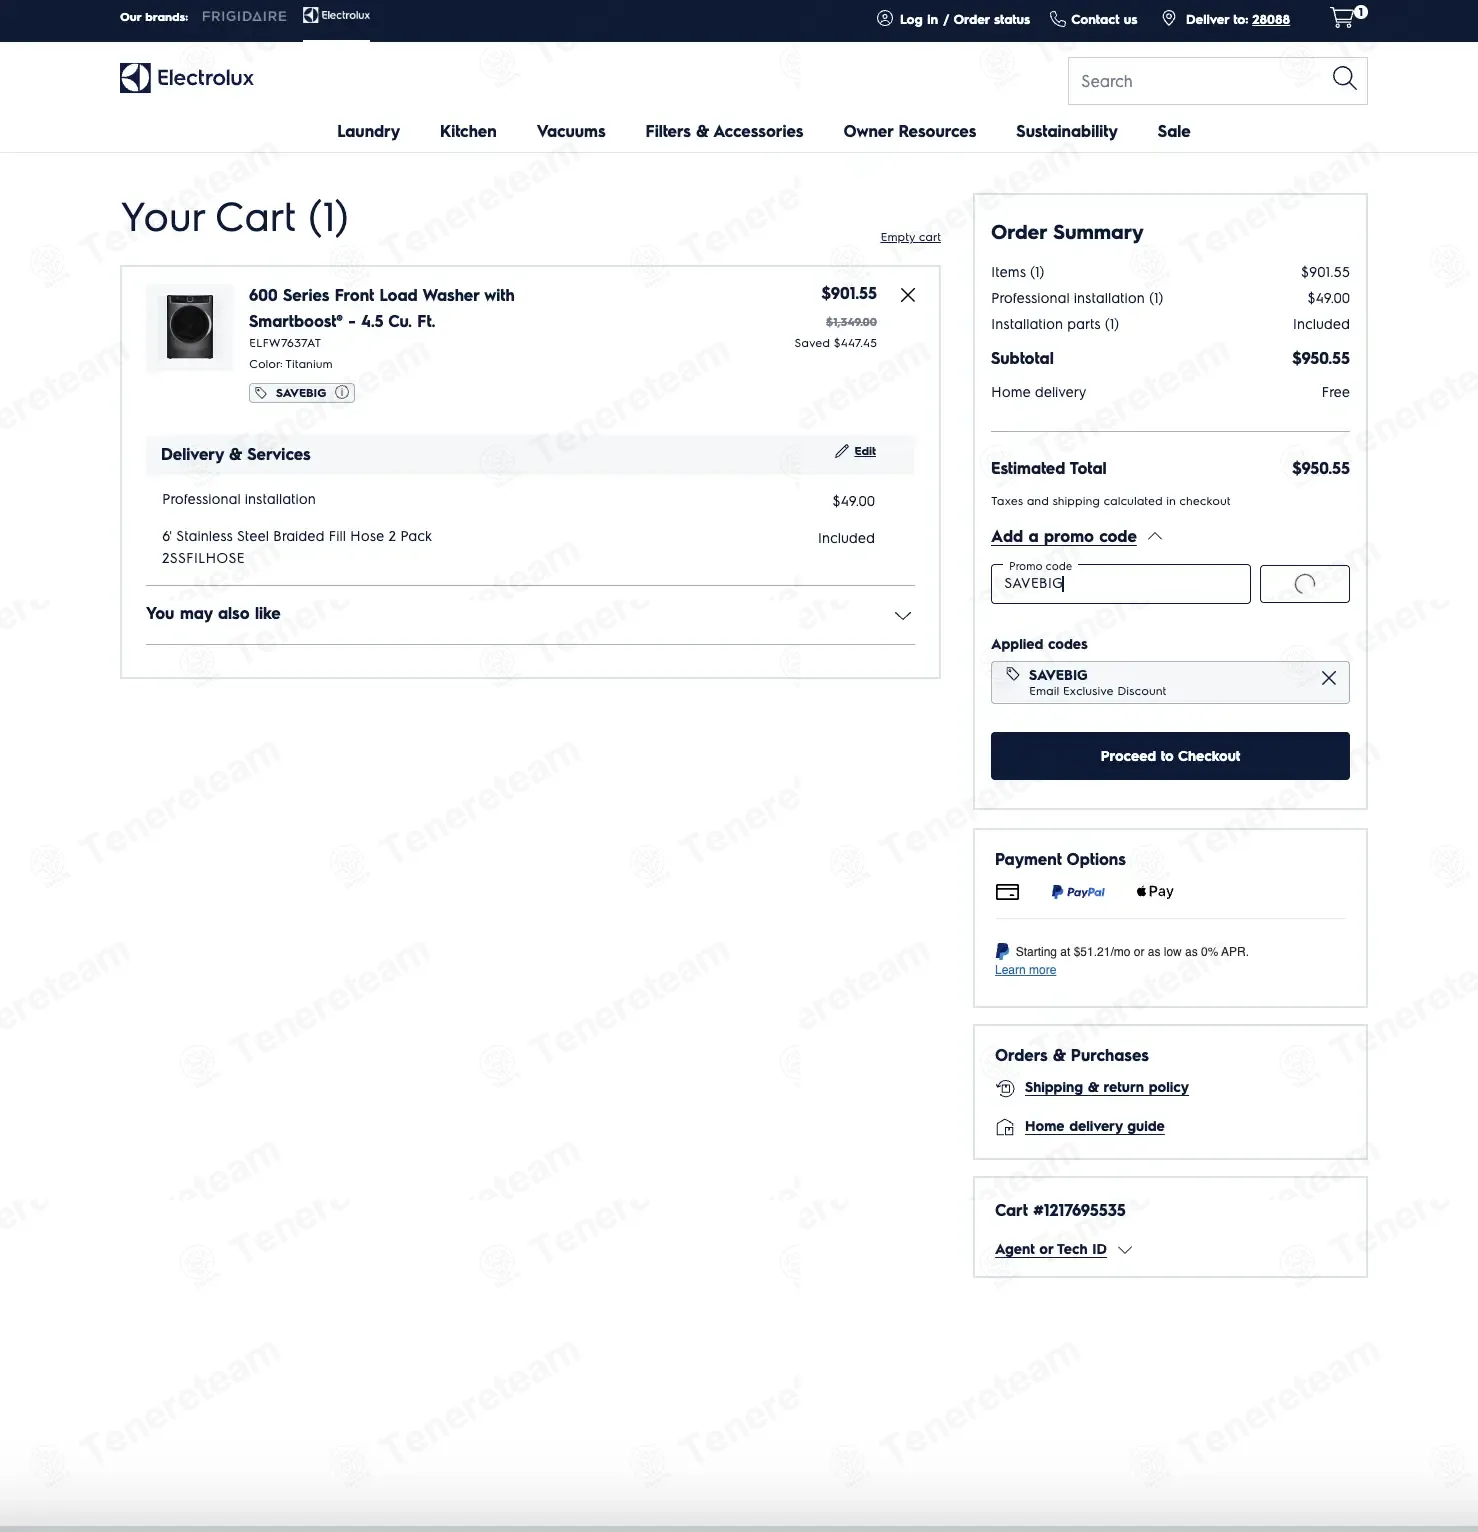Click the promo code apply button with spinner
This screenshot has width=1478, height=1532.
tap(1304, 584)
